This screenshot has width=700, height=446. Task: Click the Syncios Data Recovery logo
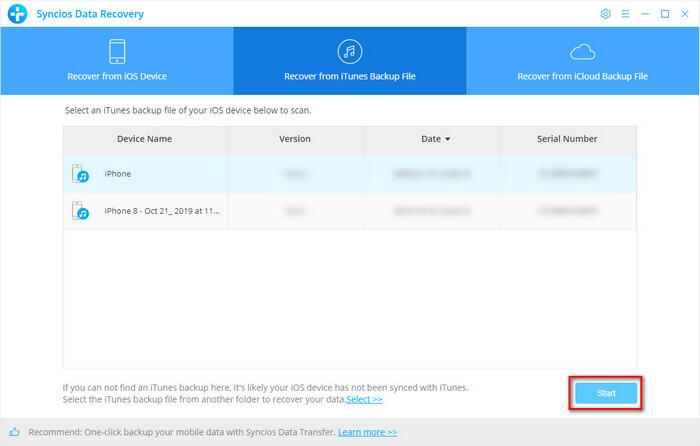tap(14, 14)
